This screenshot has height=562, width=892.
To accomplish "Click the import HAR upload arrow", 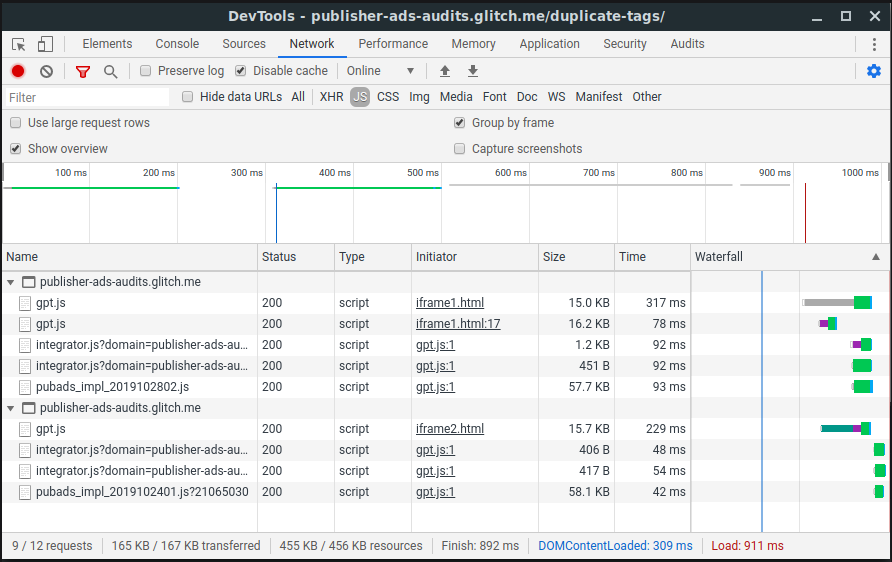I will pos(445,71).
